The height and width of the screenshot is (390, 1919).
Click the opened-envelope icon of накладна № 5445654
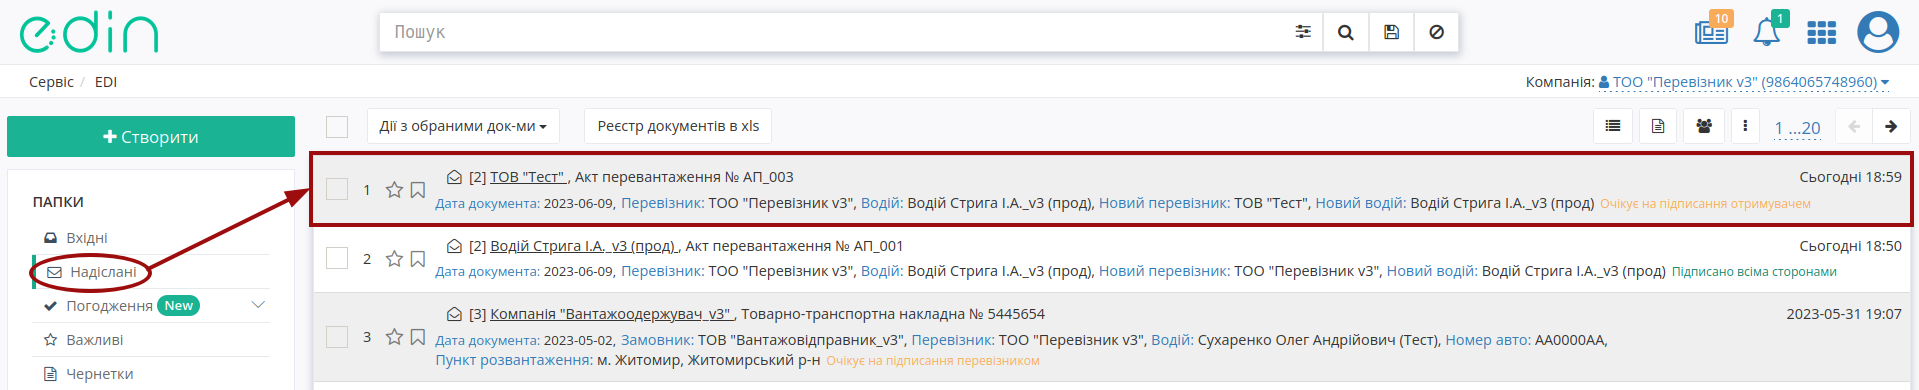coord(454,314)
